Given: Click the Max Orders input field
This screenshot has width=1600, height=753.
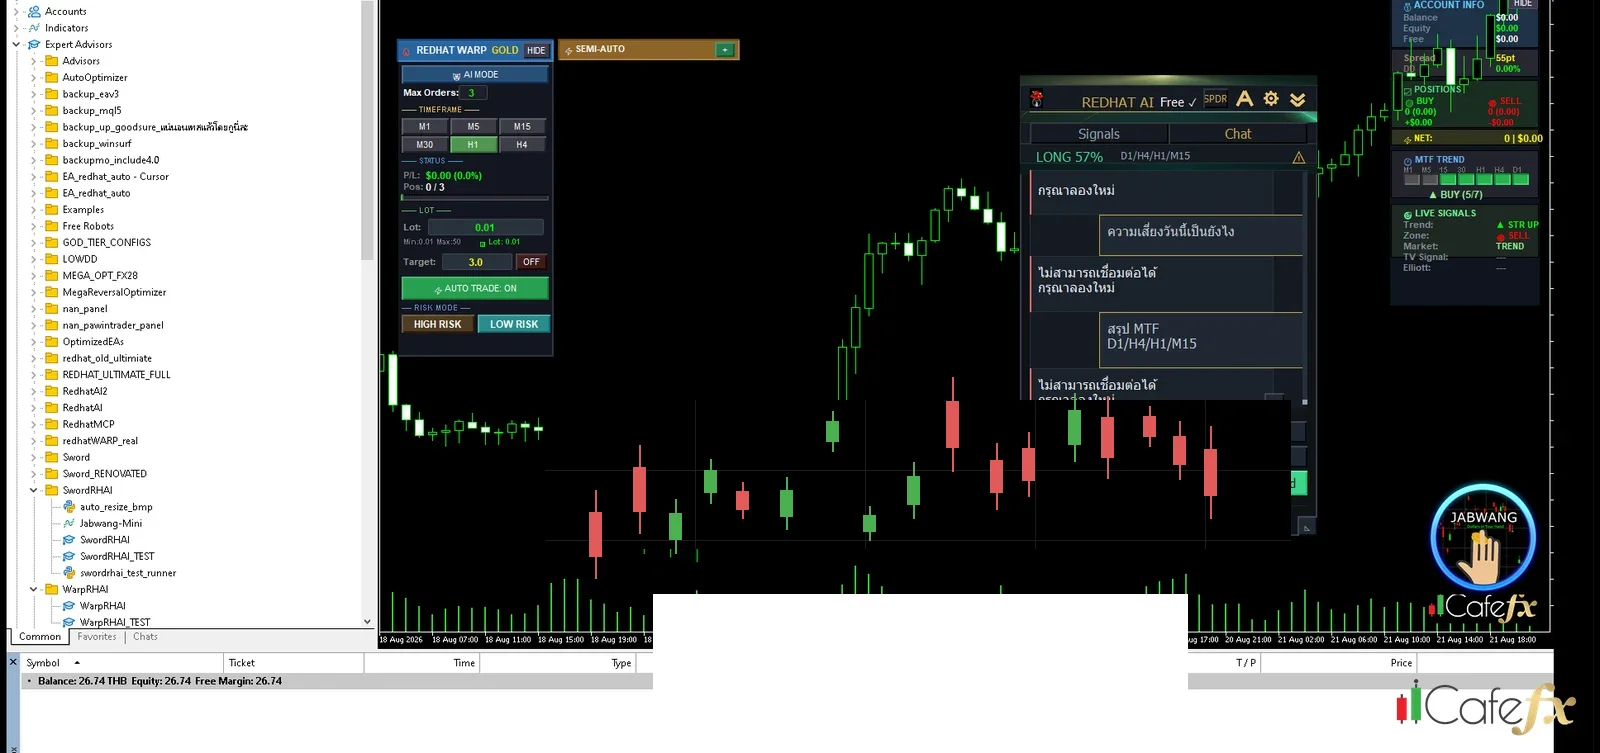Looking at the screenshot, I should click(475, 93).
